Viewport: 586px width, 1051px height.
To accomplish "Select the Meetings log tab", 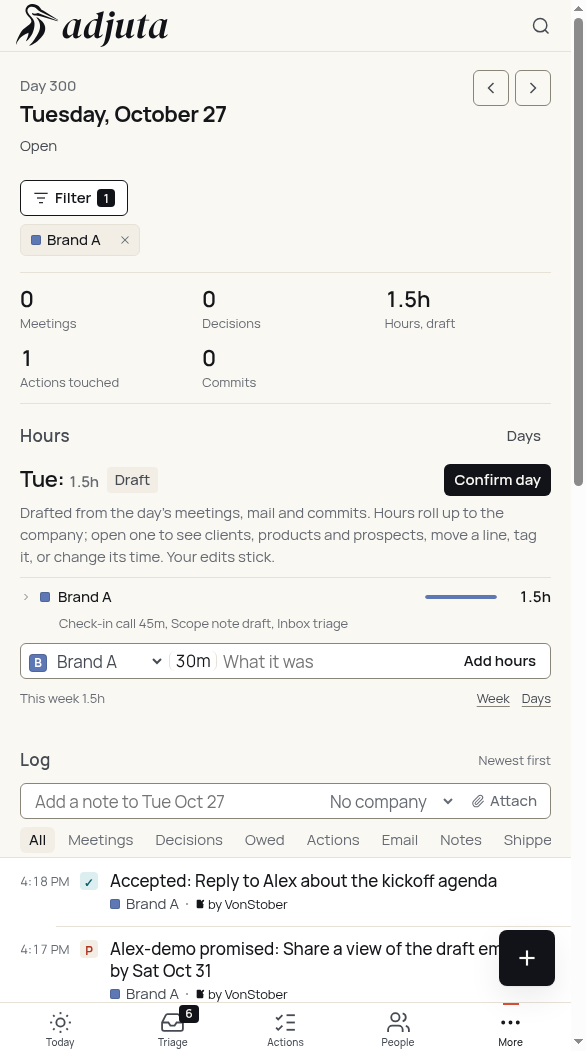I will point(101,840).
